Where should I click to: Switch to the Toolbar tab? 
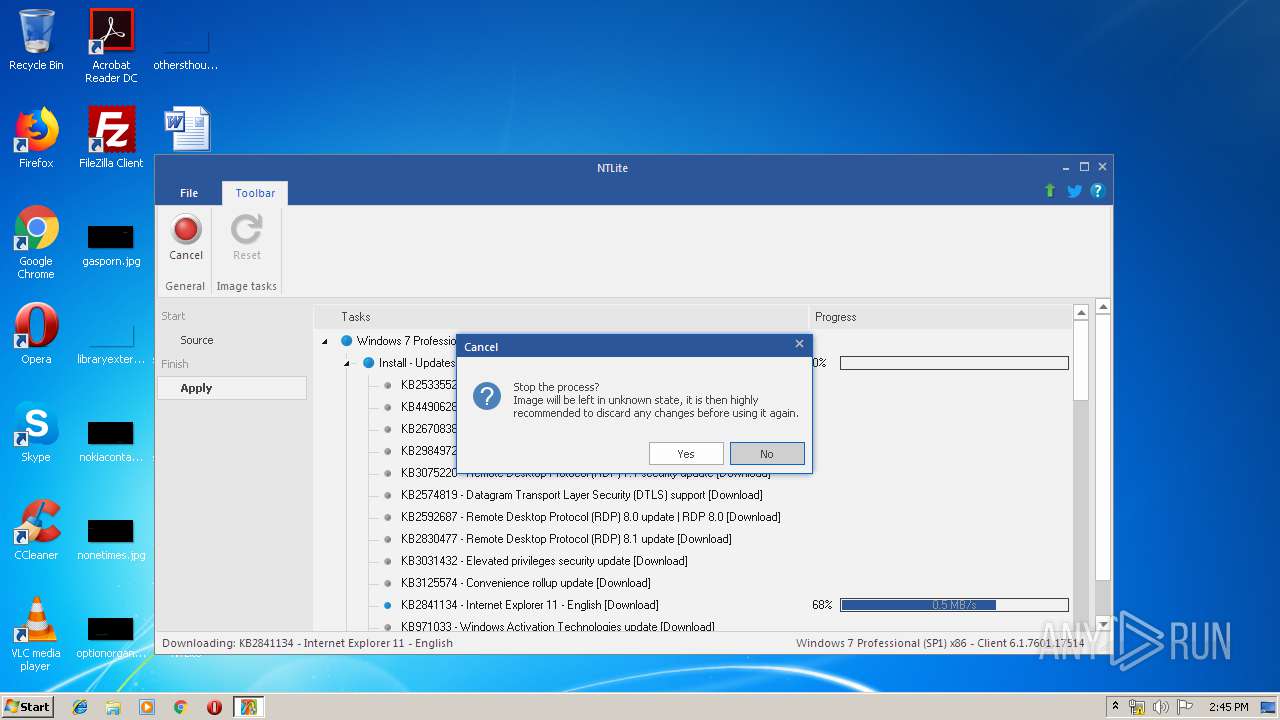click(255, 193)
